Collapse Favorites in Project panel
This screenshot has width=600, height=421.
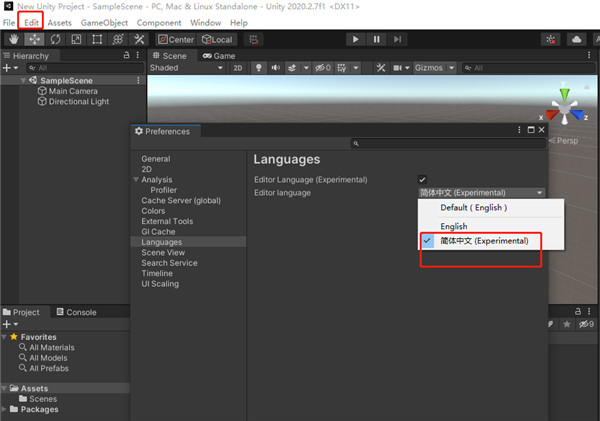[x=4, y=337]
